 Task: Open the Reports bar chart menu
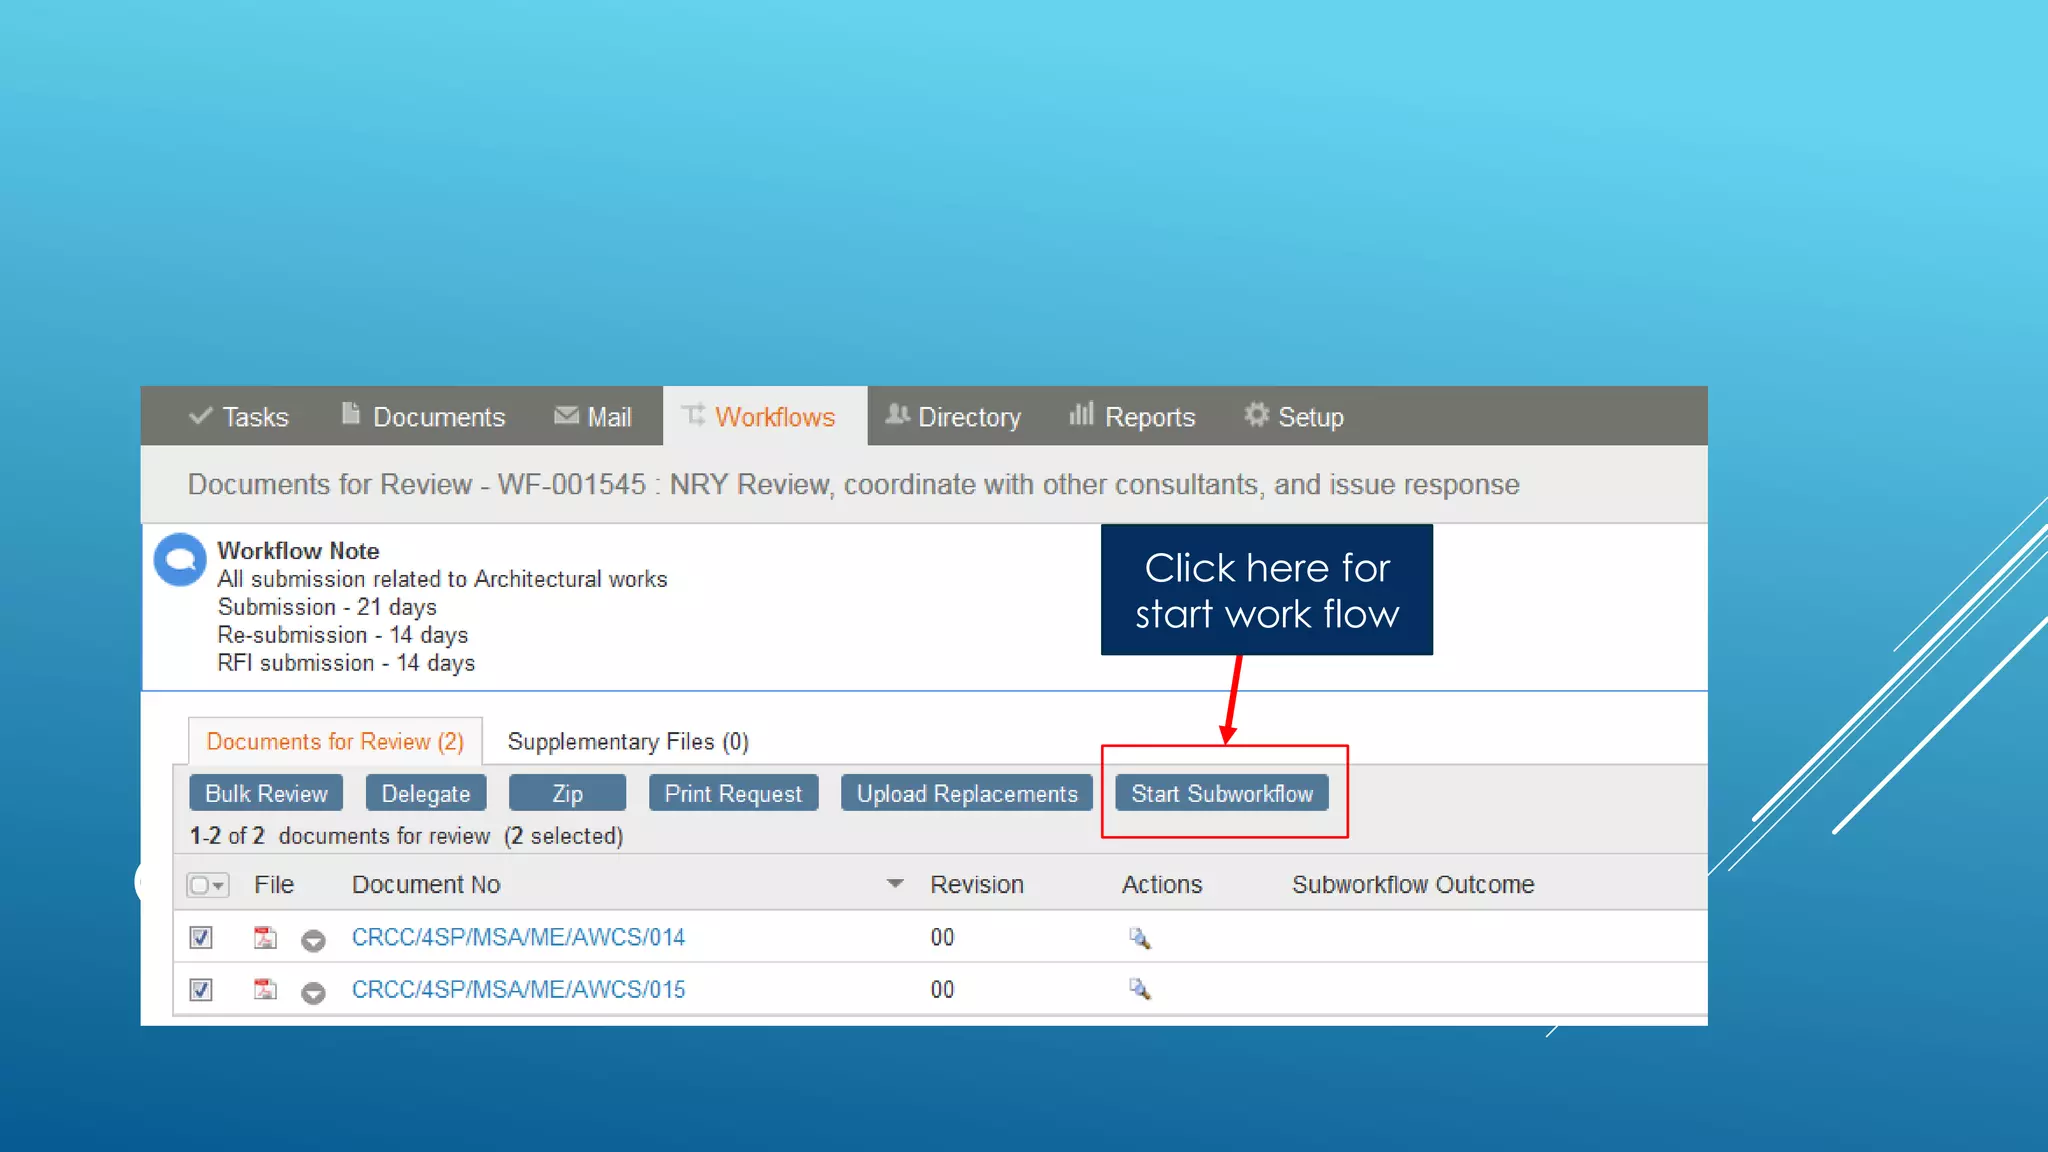coord(1131,416)
